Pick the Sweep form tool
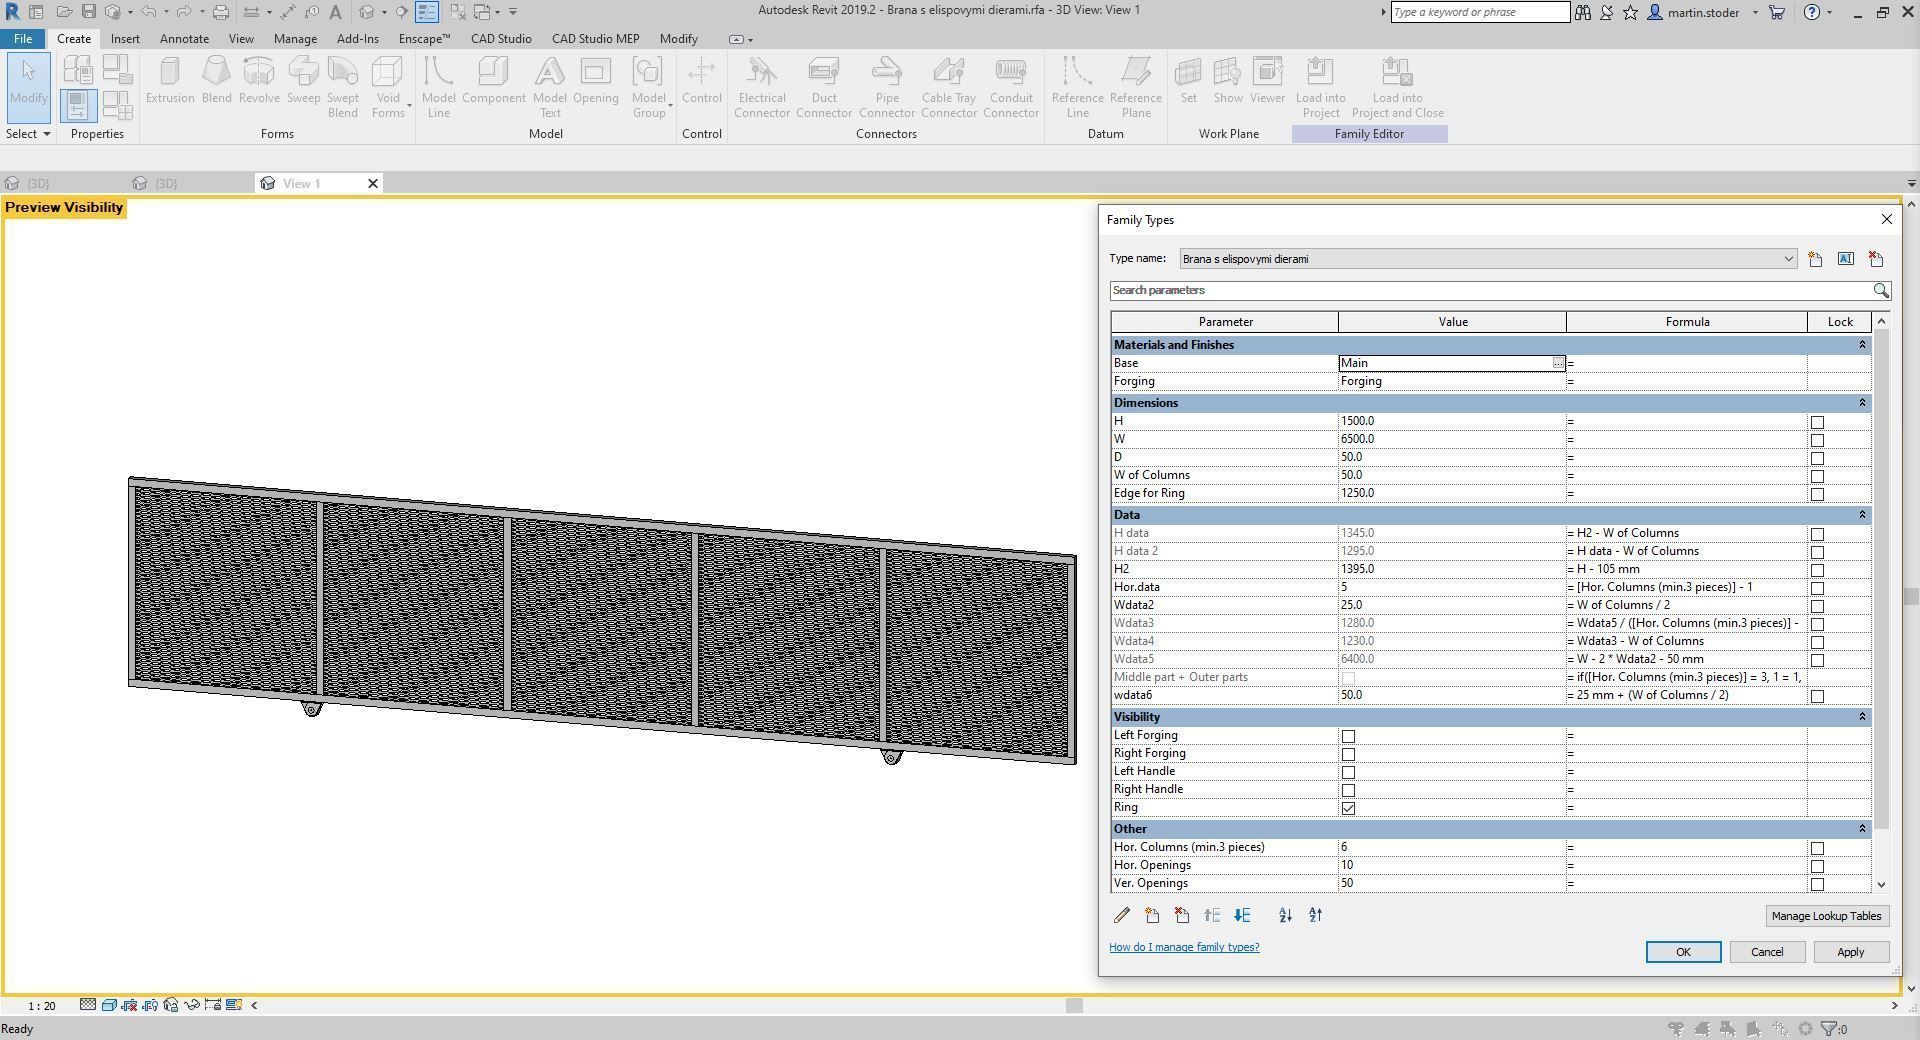 tap(303, 81)
